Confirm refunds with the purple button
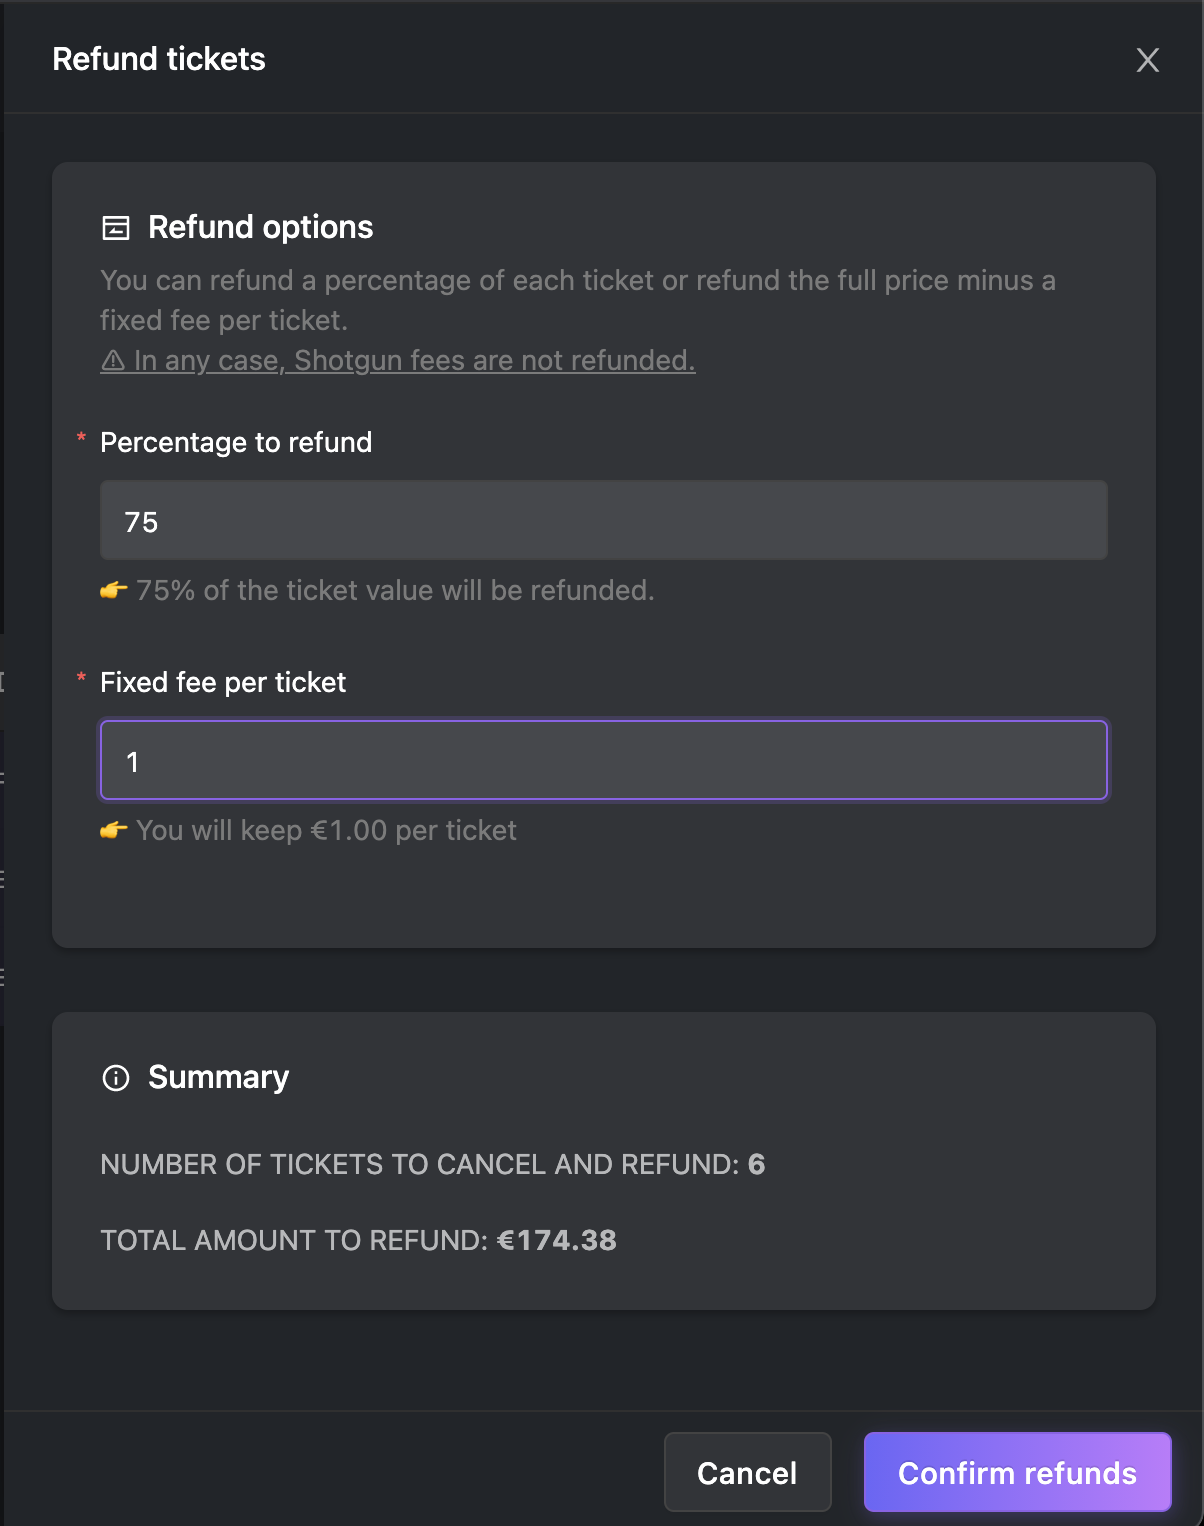This screenshot has height=1526, width=1204. click(x=1018, y=1472)
